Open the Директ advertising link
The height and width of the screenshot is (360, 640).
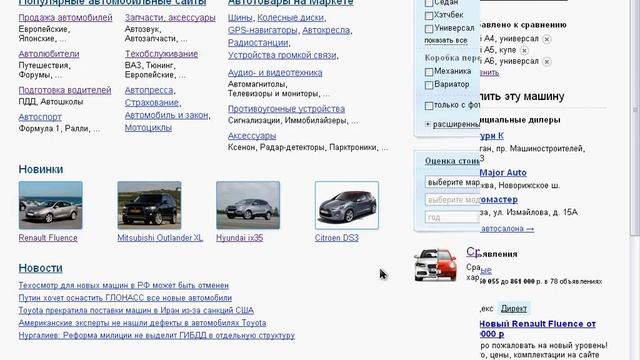[x=513, y=309]
